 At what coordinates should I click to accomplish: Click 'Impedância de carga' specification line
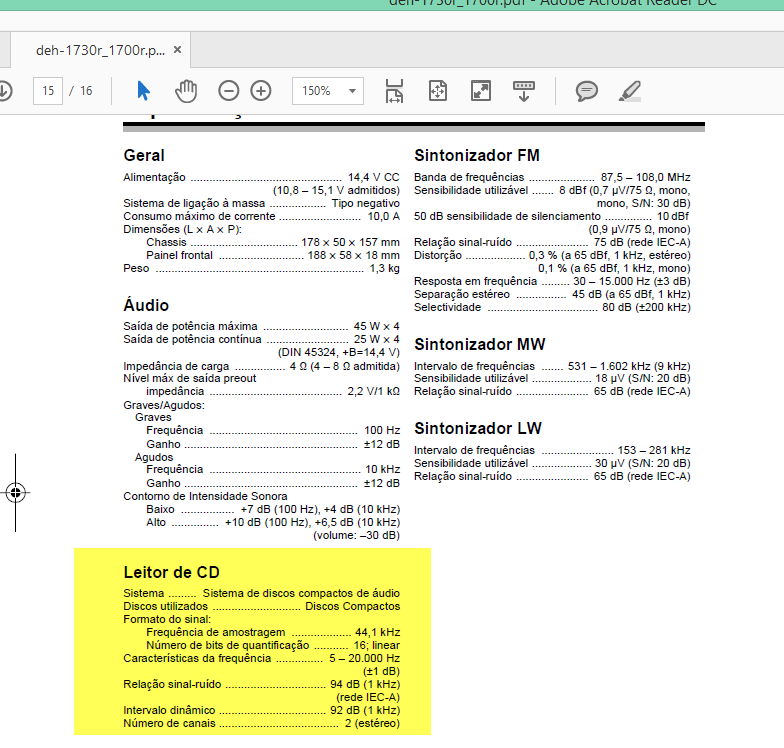coord(262,366)
